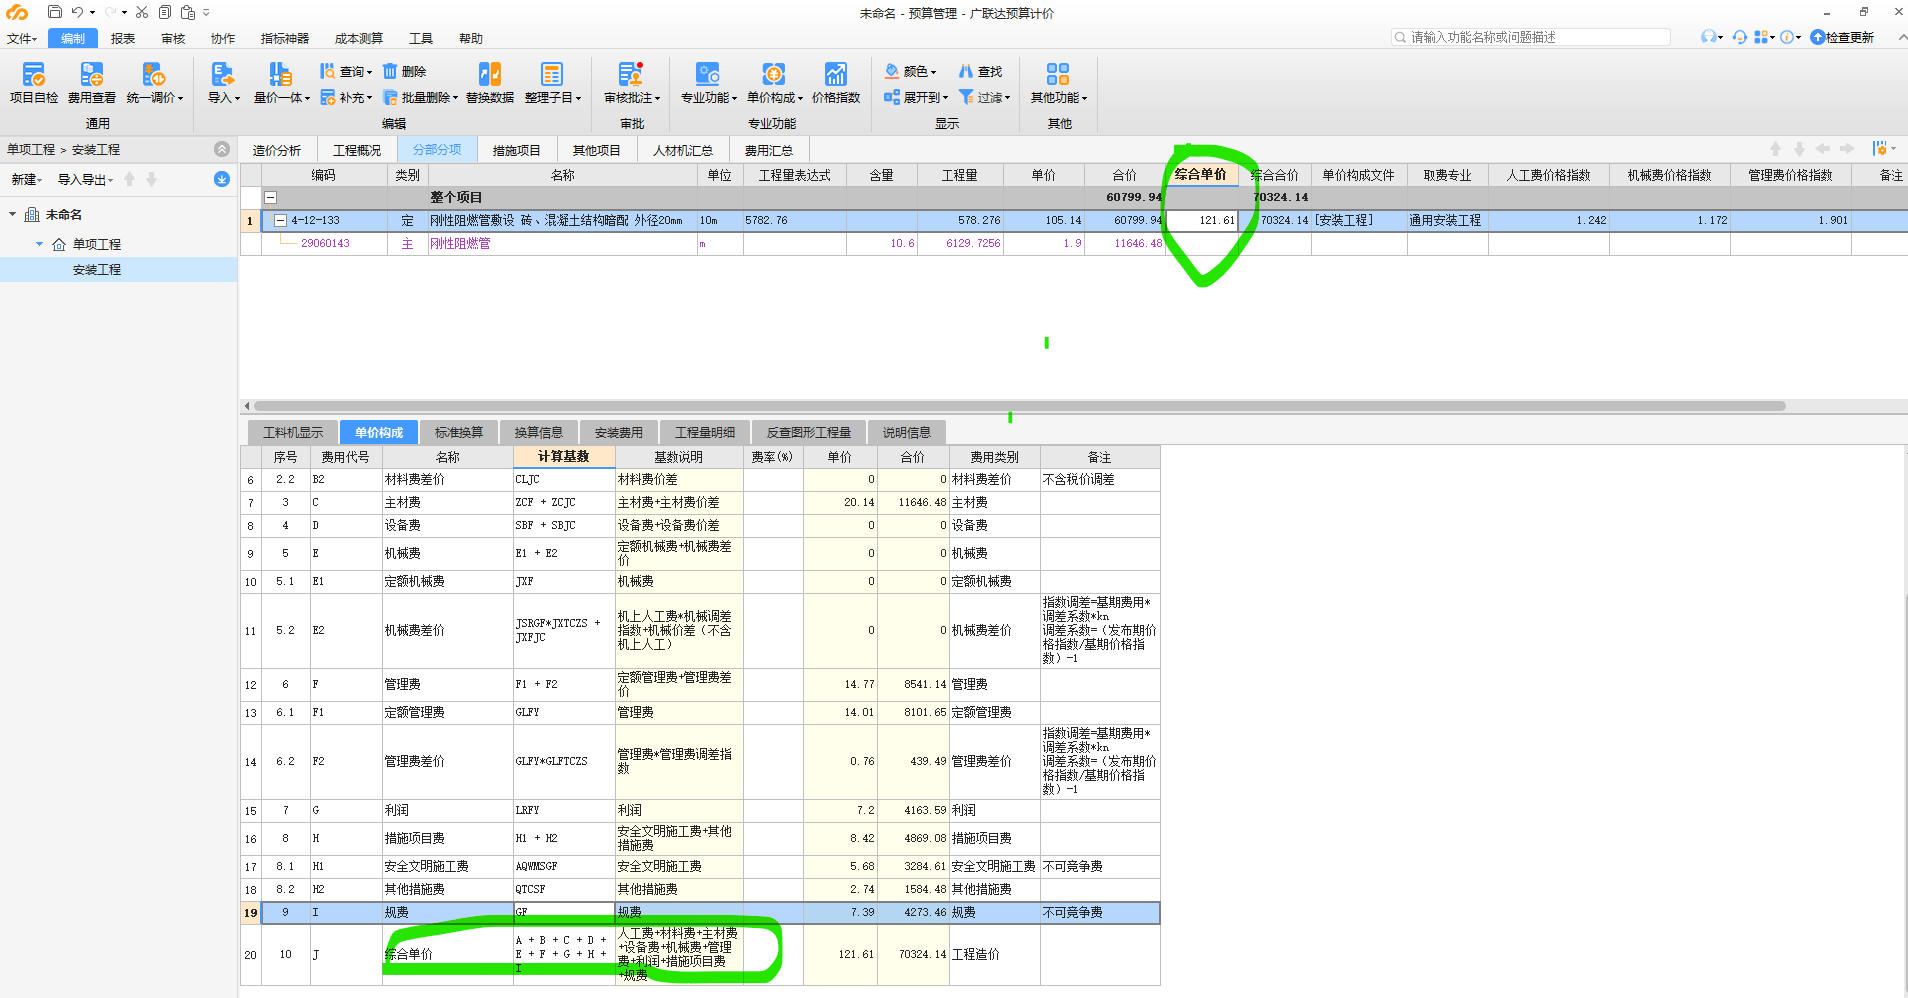1908x998 pixels.
Task: Open the 标准换算 bottom tab
Action: [x=459, y=432]
